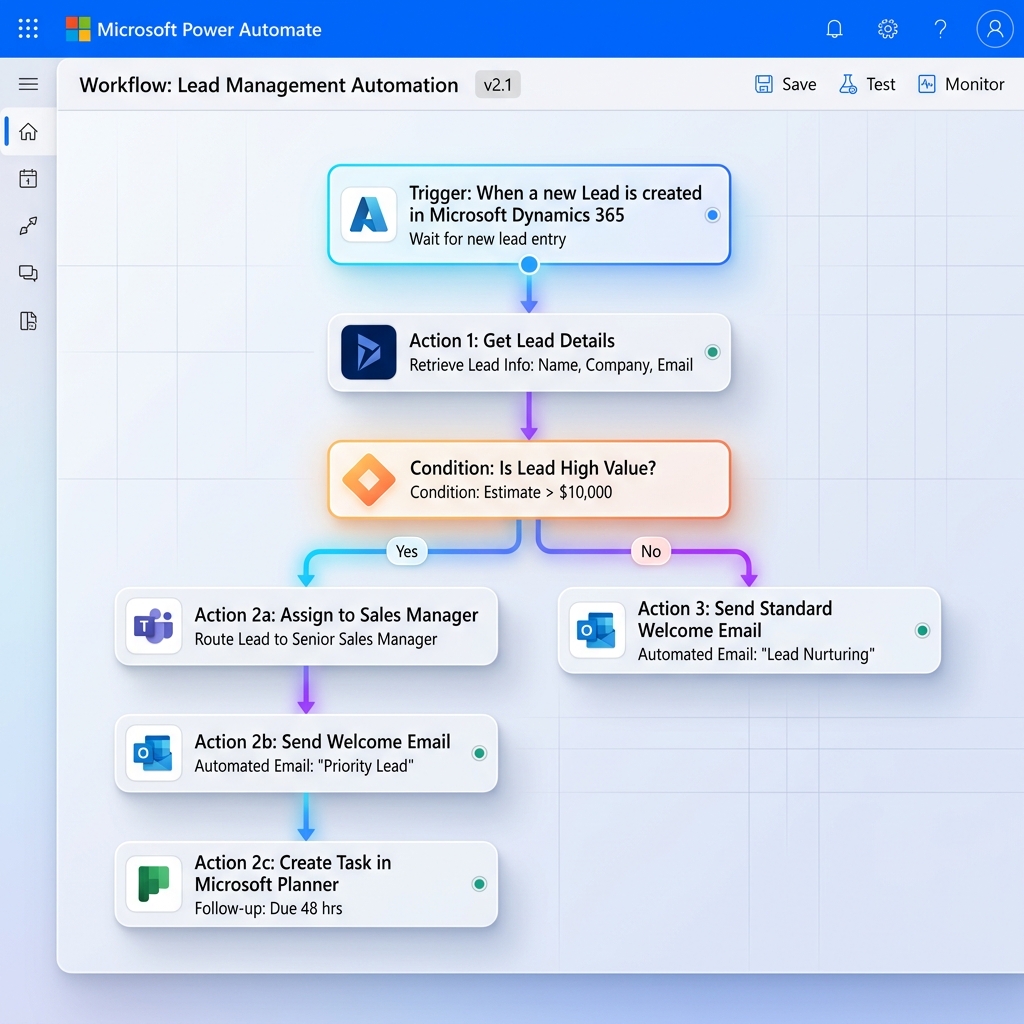Test the workflow
Image resolution: width=1024 pixels, height=1024 pixels.
[867, 84]
